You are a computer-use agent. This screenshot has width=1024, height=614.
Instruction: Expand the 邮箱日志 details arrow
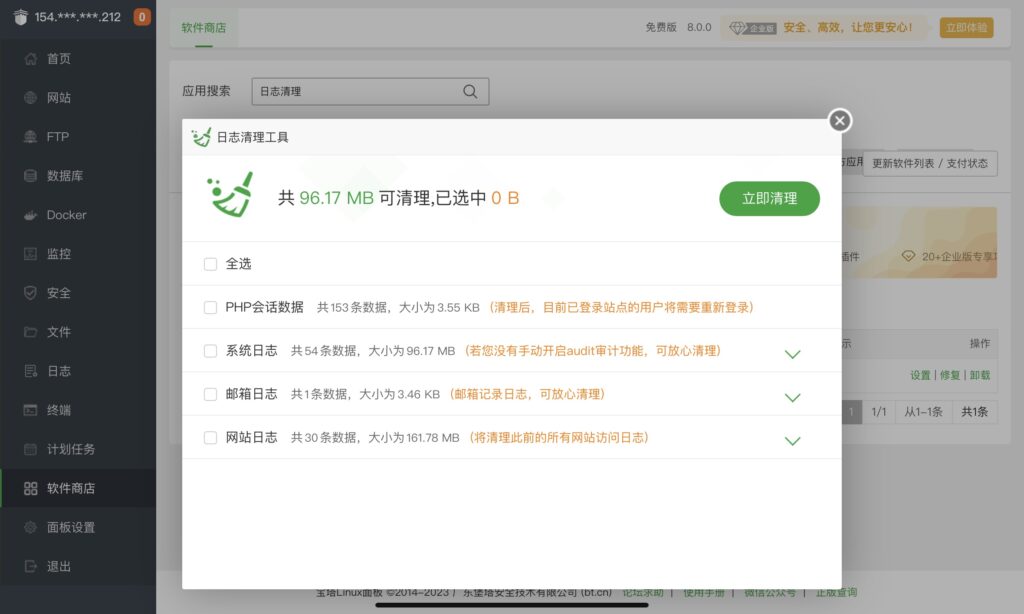tap(792, 397)
